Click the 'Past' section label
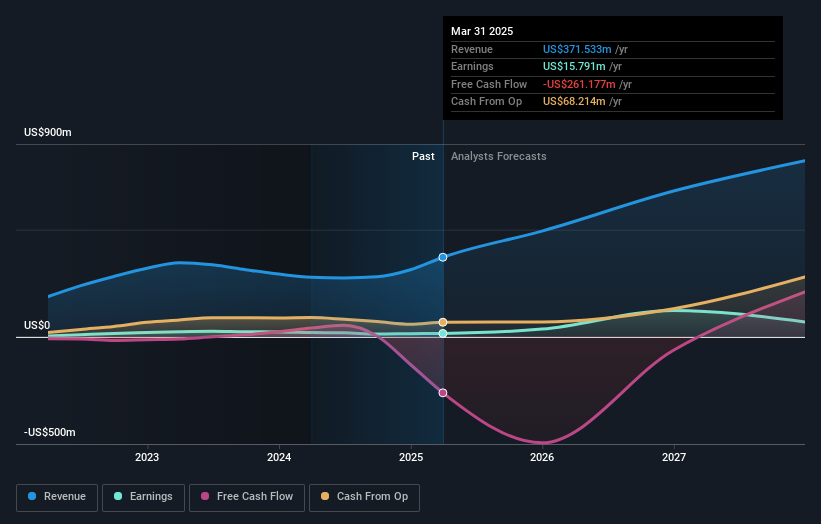This screenshot has width=821, height=524. (423, 156)
